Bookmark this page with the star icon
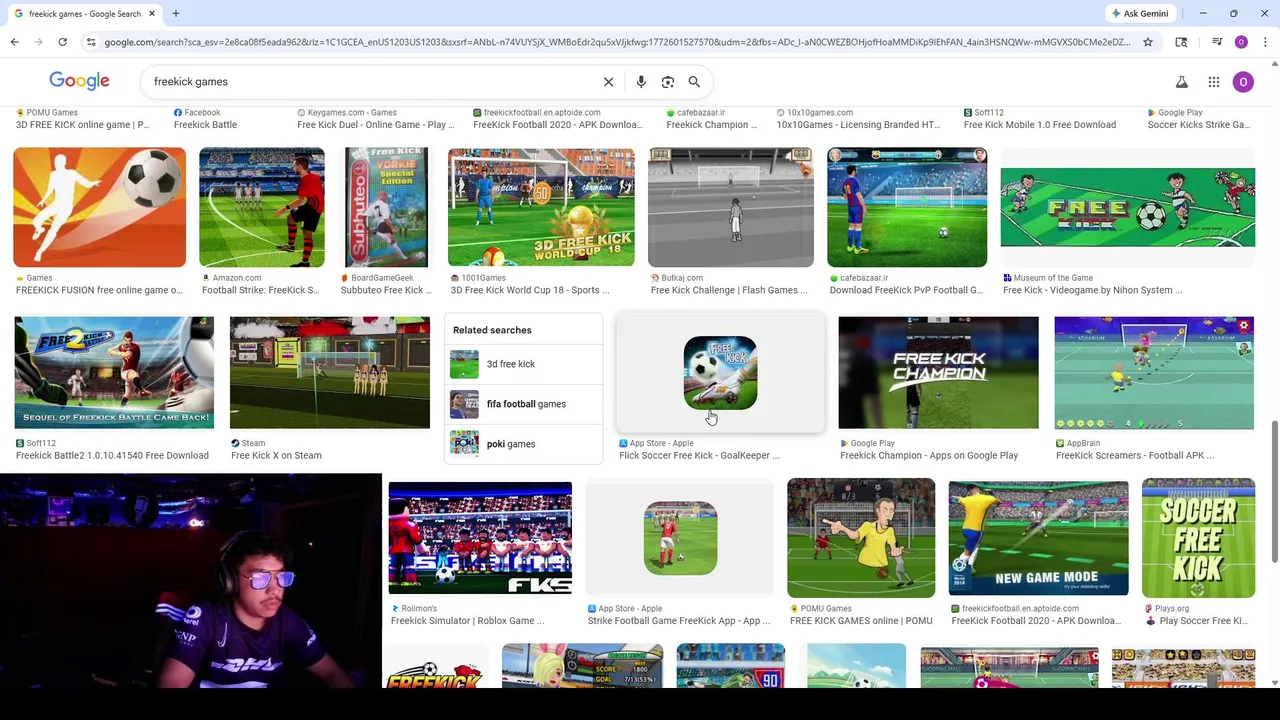 point(1148,42)
